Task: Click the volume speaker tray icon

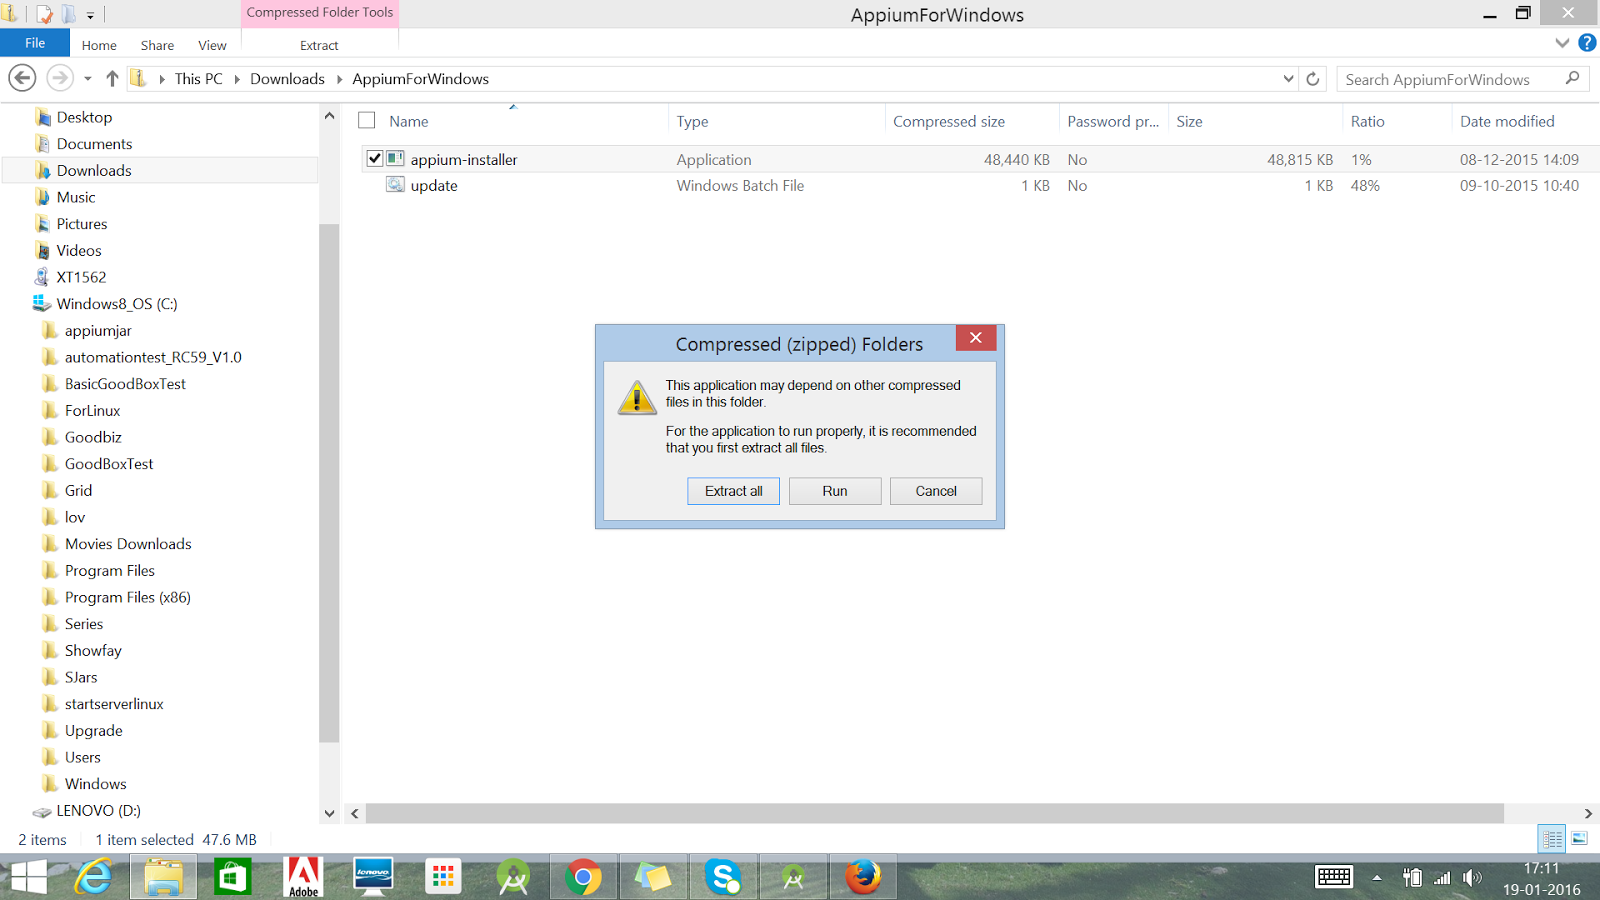Action: tap(1472, 878)
